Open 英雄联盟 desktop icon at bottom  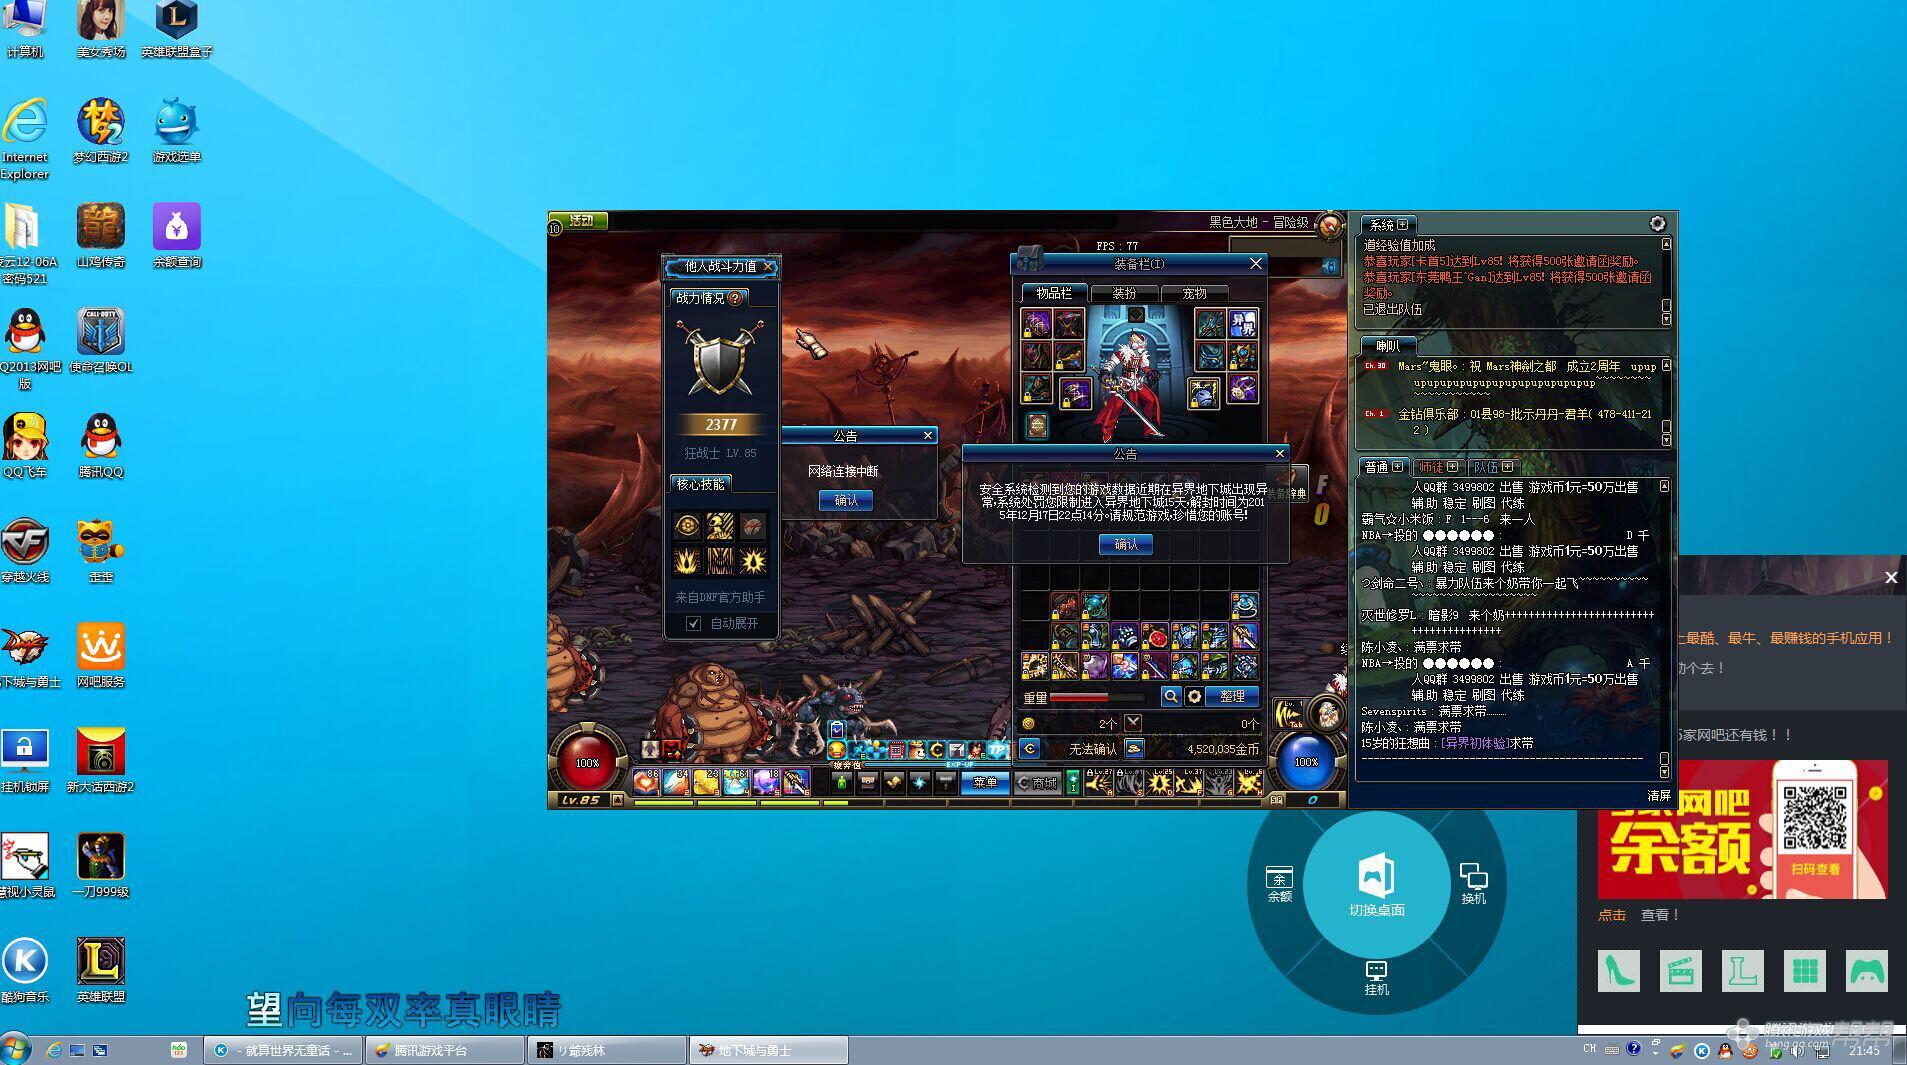[101, 971]
